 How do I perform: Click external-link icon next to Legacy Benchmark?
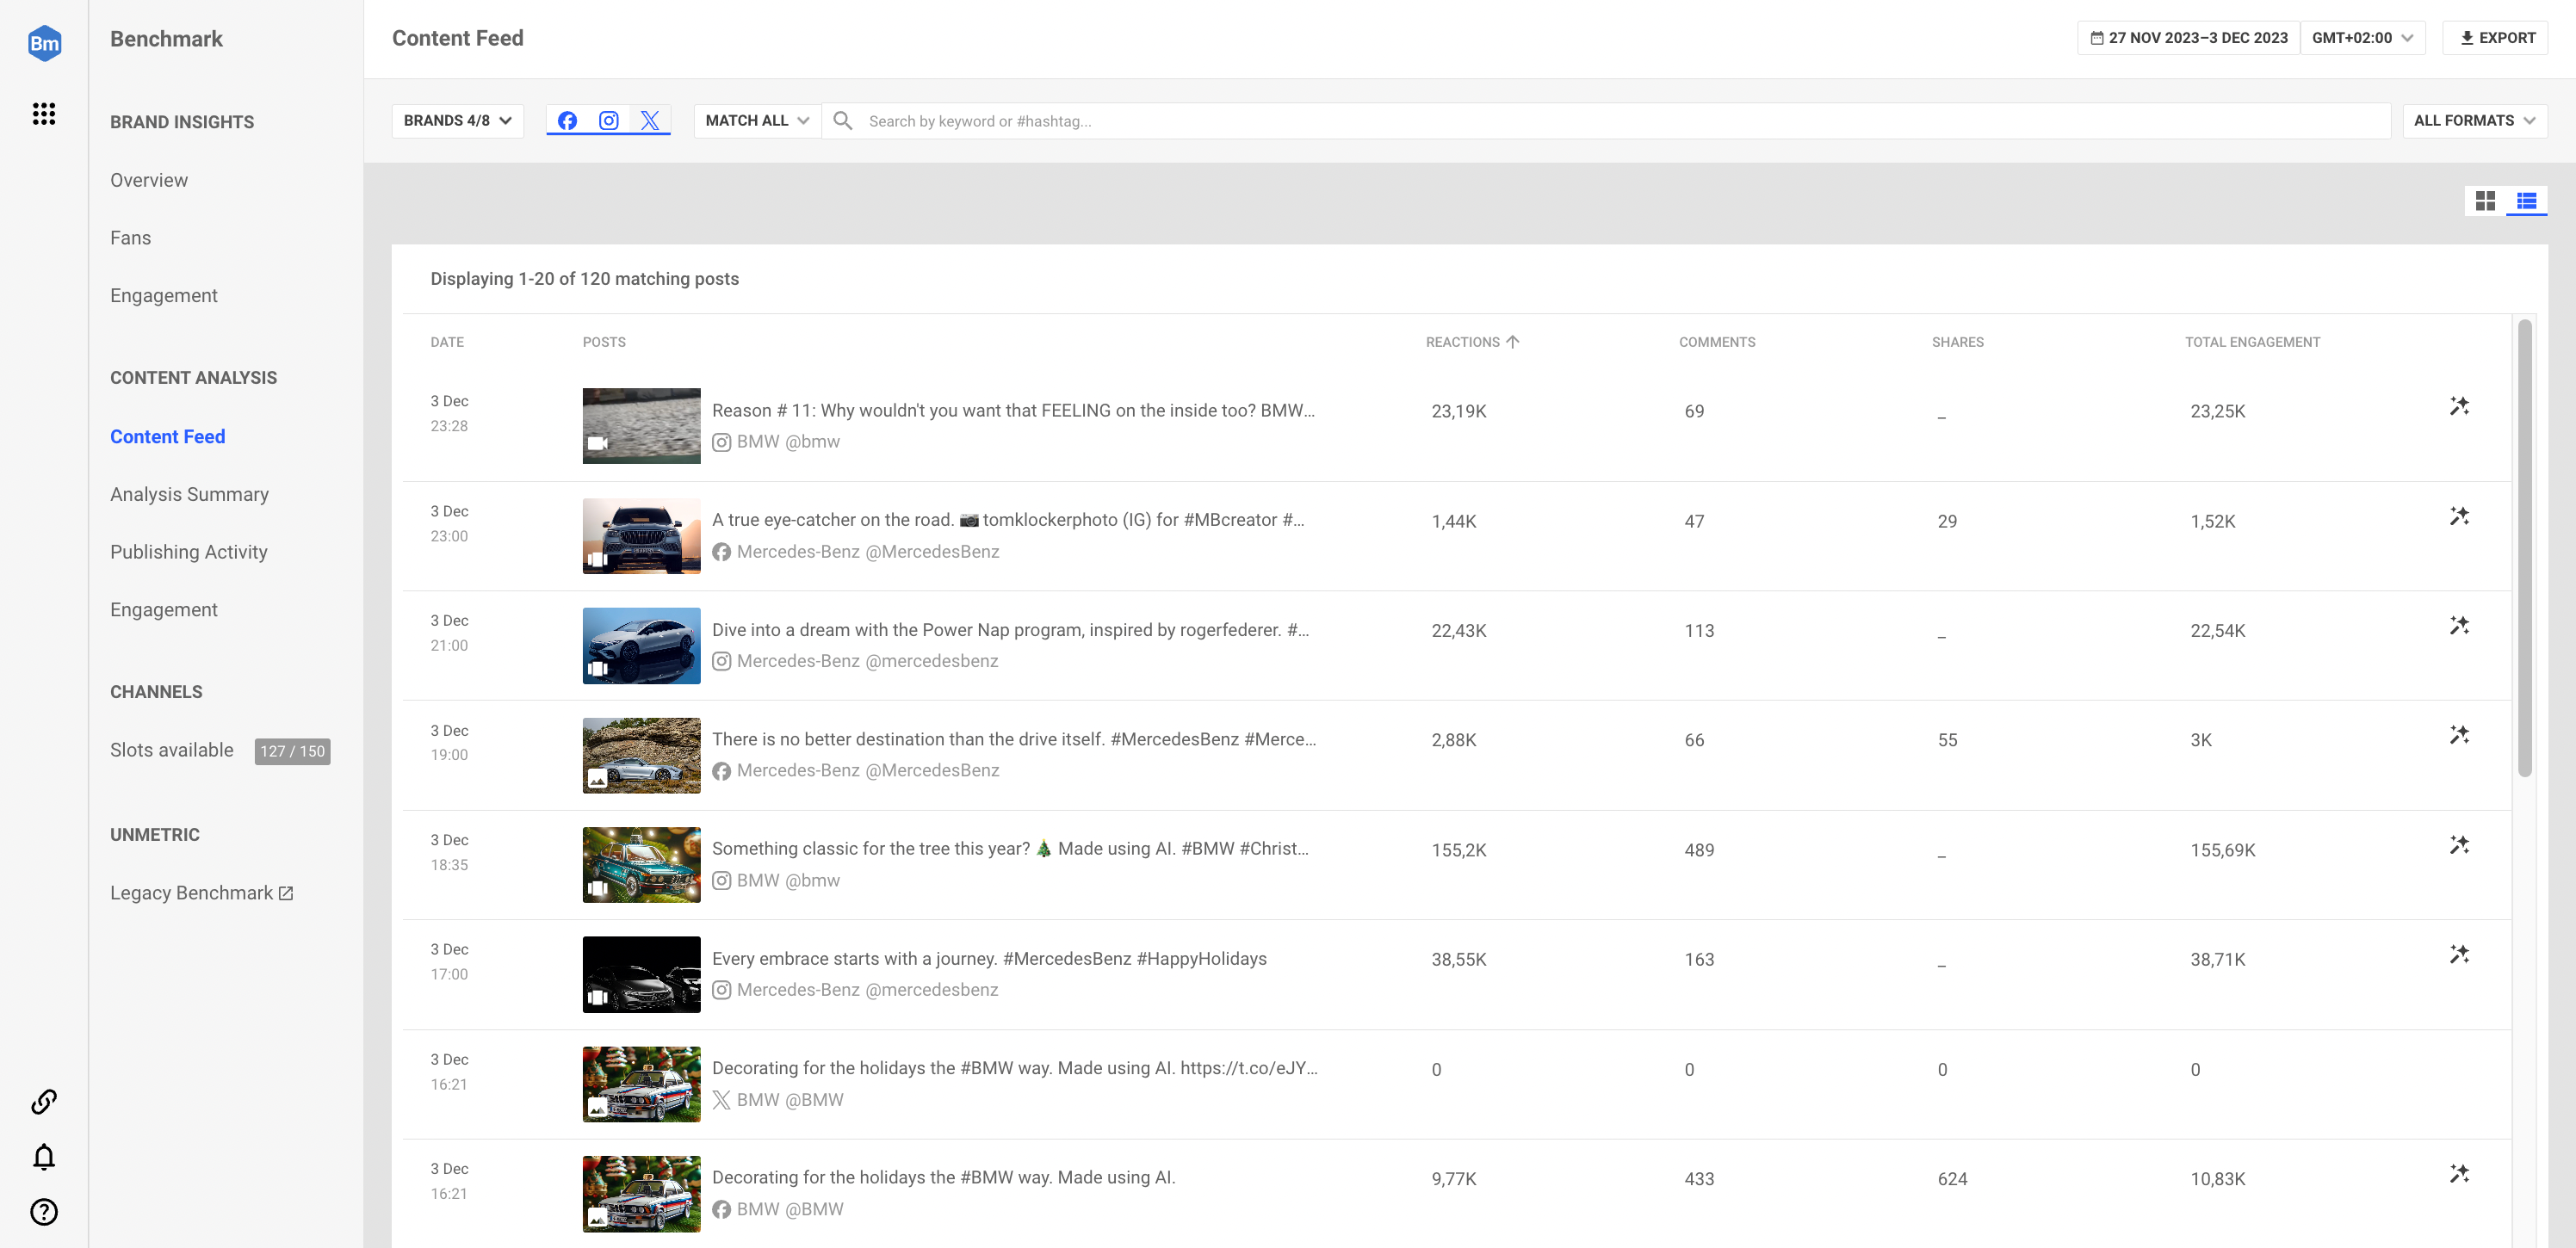click(286, 893)
